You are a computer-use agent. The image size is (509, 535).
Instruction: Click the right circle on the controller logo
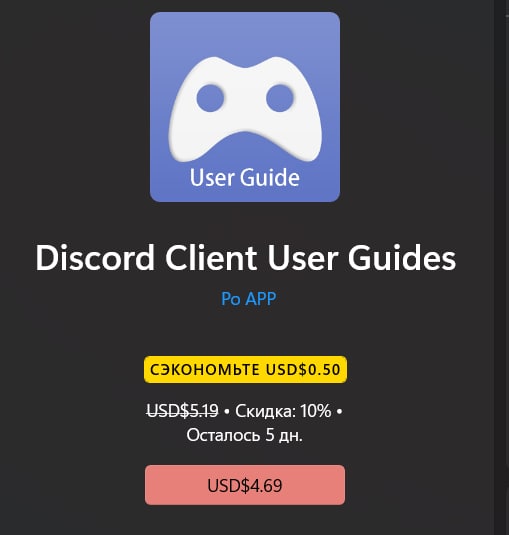[280, 98]
